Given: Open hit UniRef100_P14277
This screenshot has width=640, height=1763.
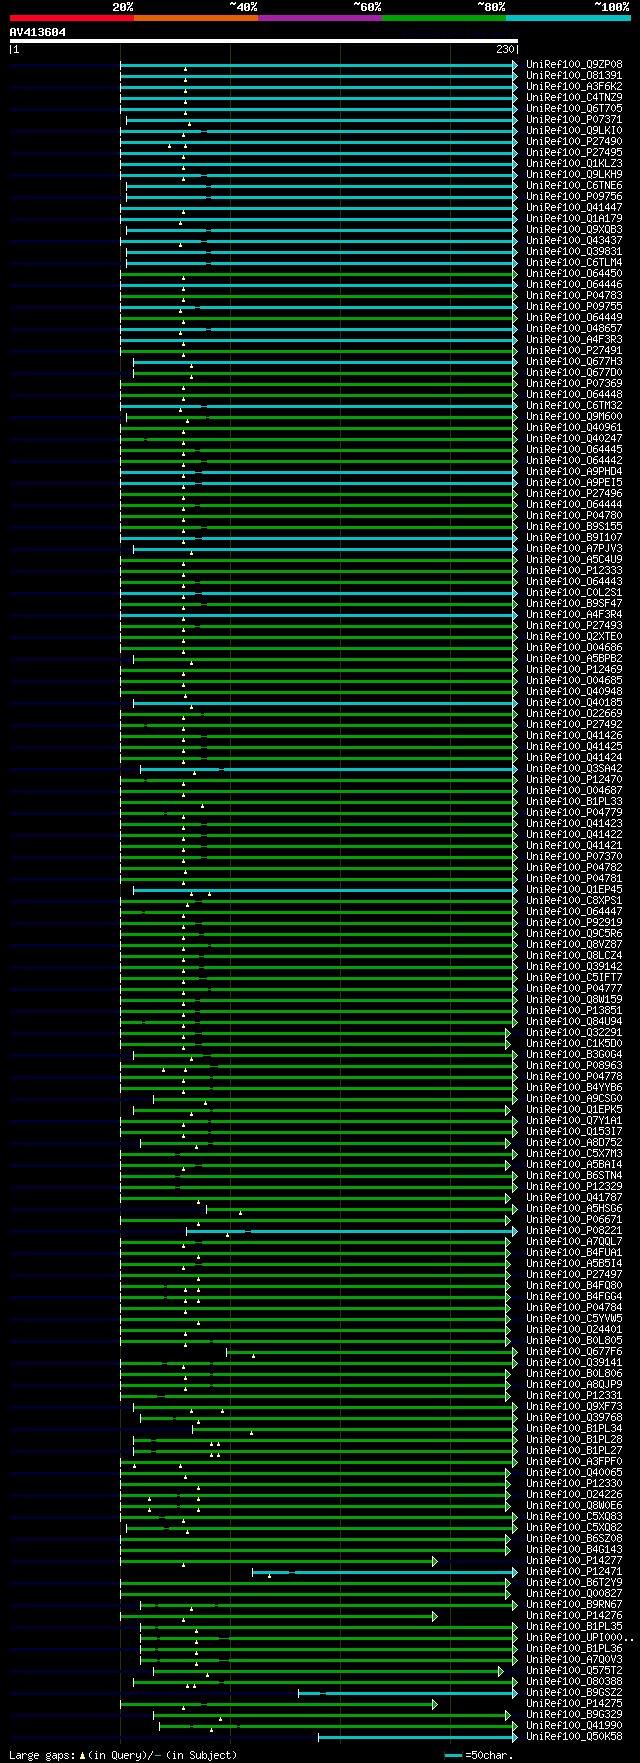Looking at the screenshot, I should [574, 1561].
